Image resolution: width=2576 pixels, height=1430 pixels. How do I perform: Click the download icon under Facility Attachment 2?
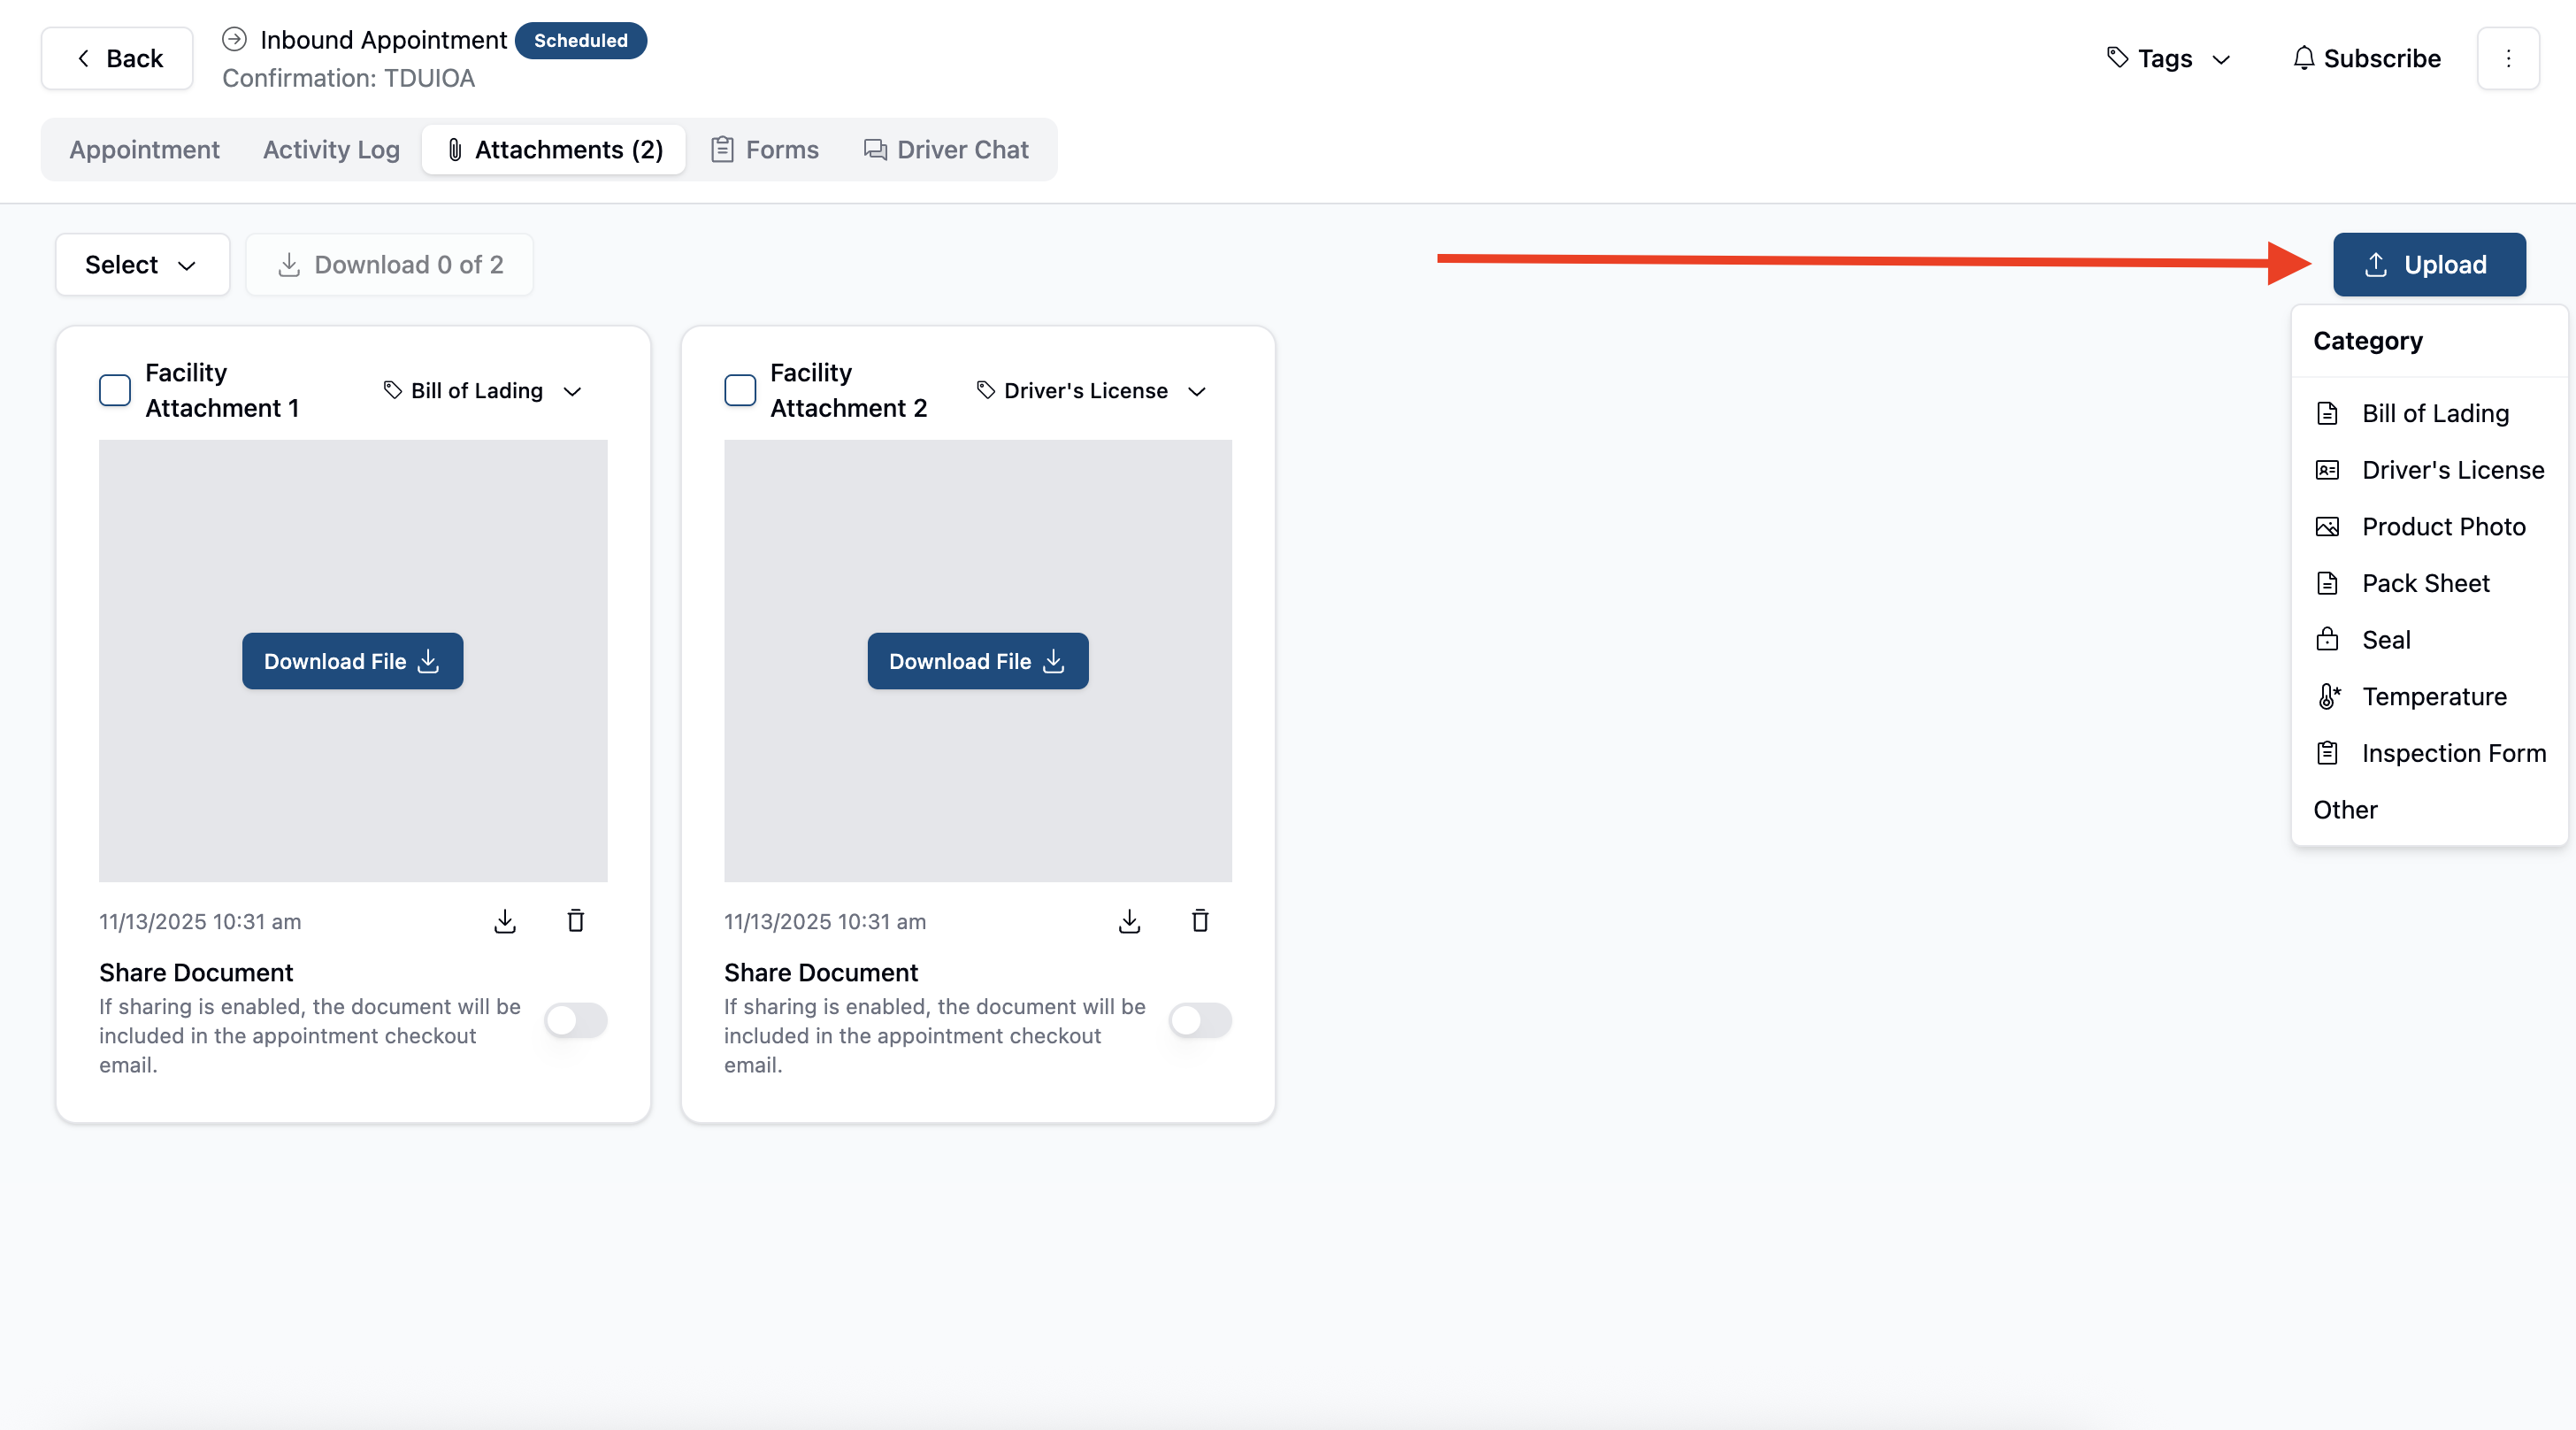coord(1130,921)
